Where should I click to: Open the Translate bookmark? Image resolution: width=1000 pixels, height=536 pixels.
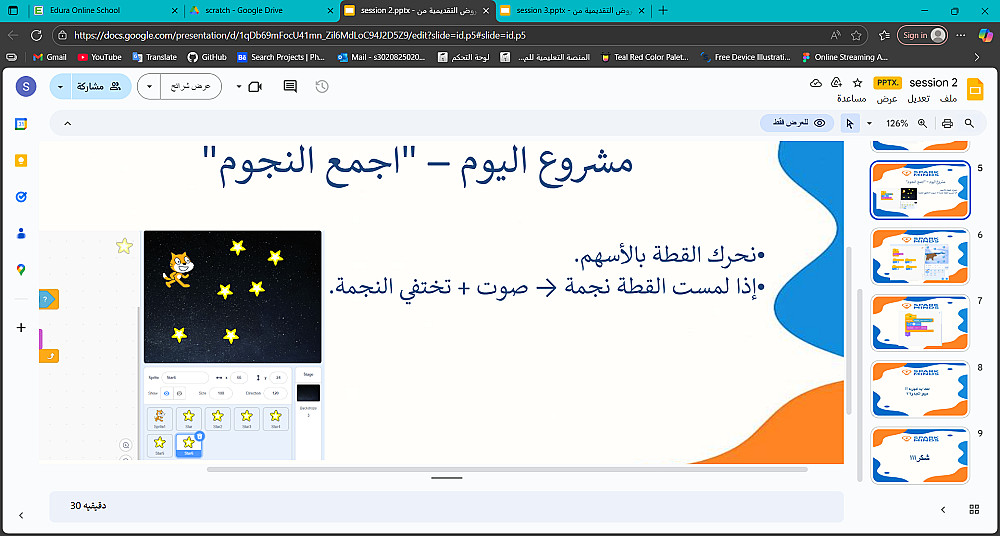(155, 57)
